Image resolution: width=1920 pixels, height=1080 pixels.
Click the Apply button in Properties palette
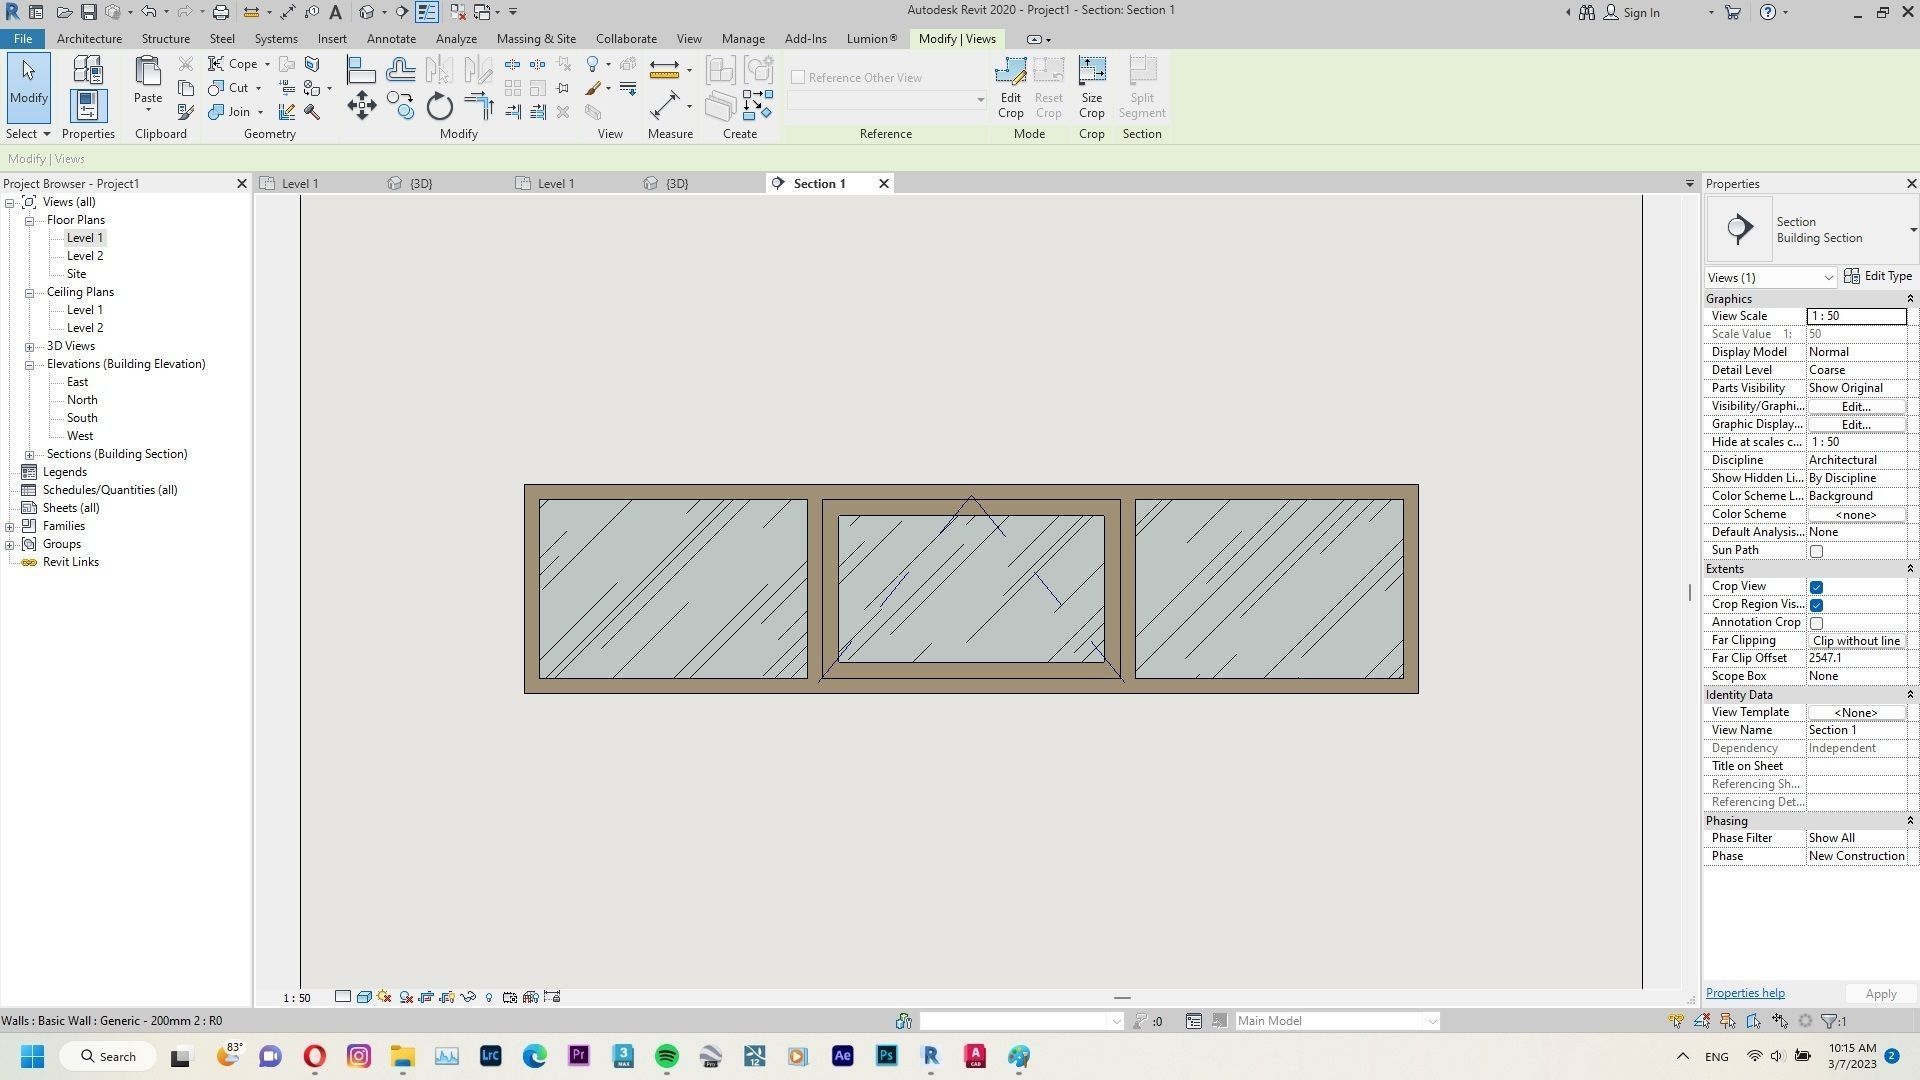tap(1880, 993)
